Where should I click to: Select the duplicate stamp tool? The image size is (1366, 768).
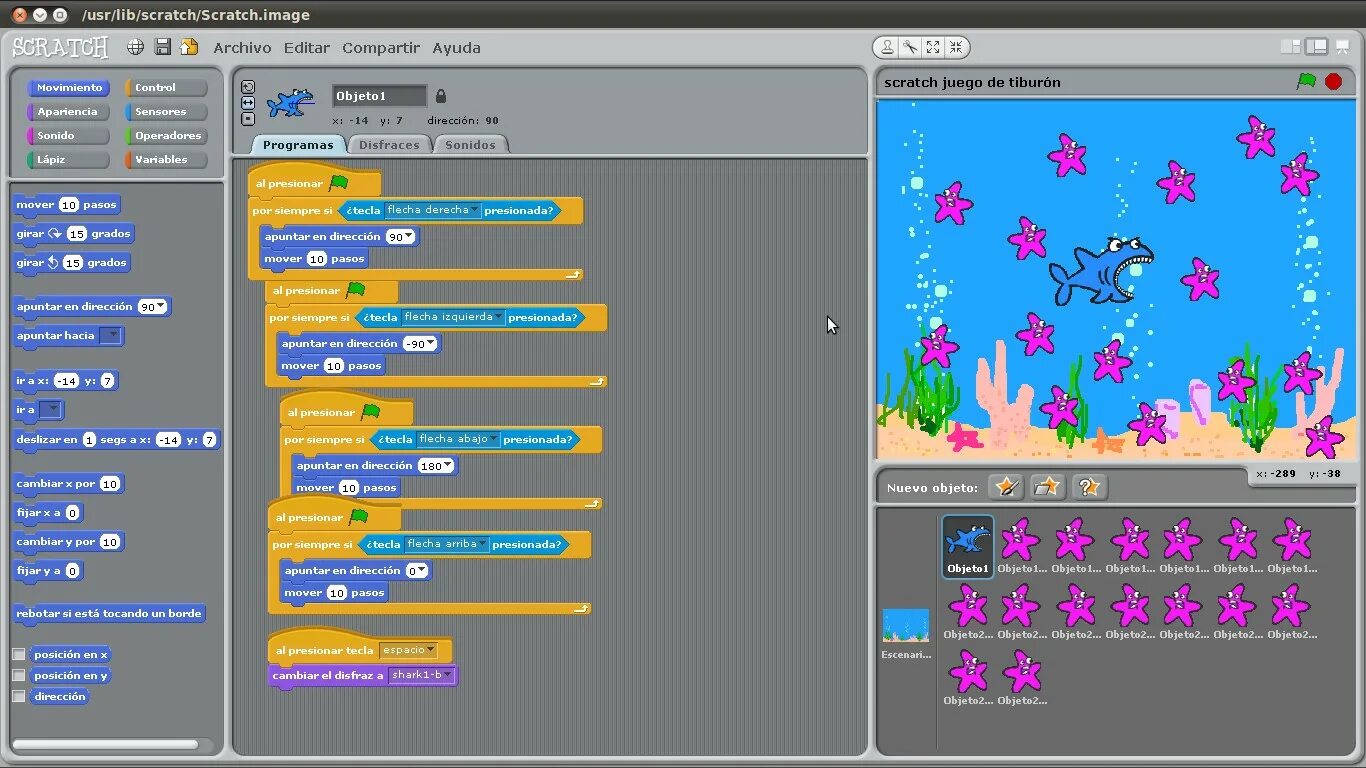coord(887,47)
